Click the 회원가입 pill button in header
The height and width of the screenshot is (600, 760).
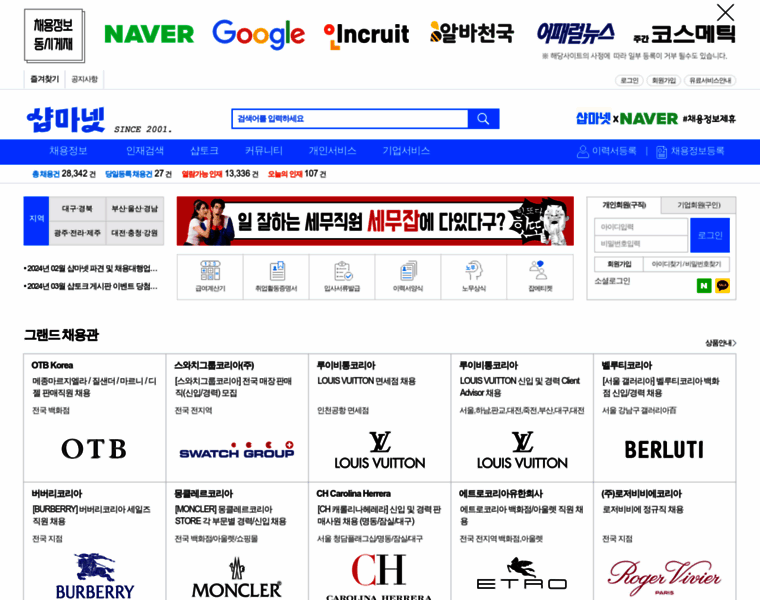point(664,80)
